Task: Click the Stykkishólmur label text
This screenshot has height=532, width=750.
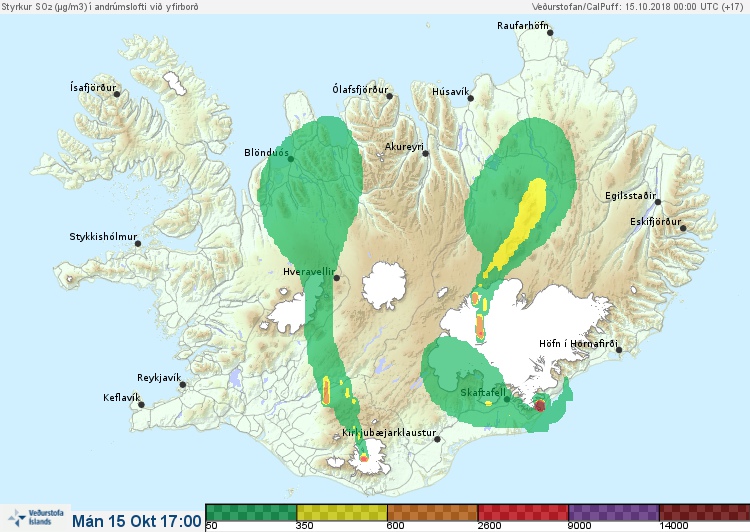Action: (x=103, y=237)
